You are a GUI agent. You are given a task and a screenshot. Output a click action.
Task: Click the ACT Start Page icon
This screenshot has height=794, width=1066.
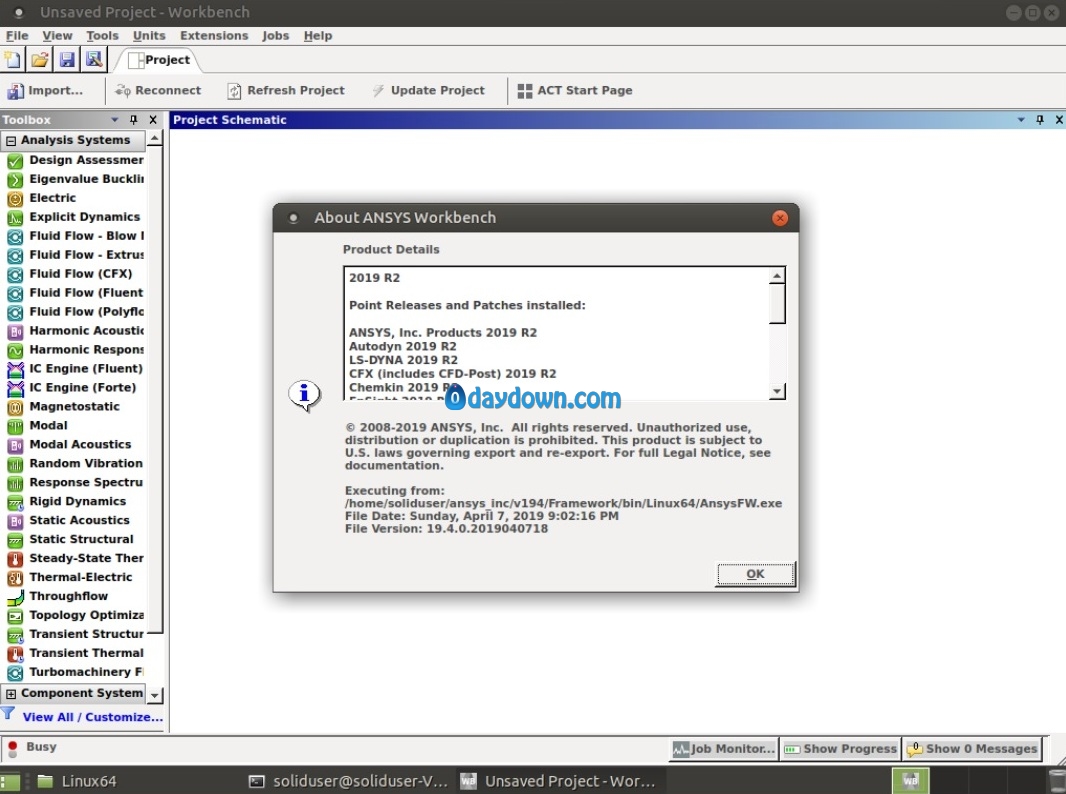coord(525,91)
